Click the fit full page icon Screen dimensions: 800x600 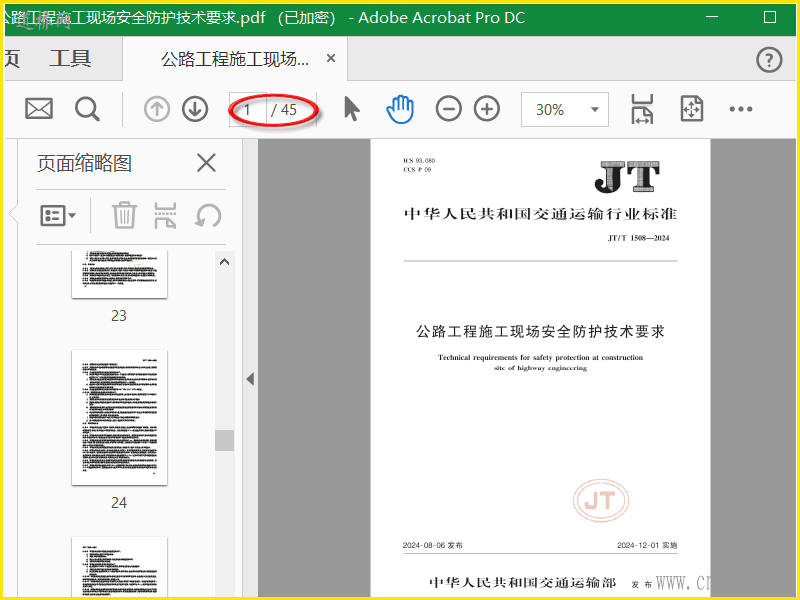coord(692,109)
